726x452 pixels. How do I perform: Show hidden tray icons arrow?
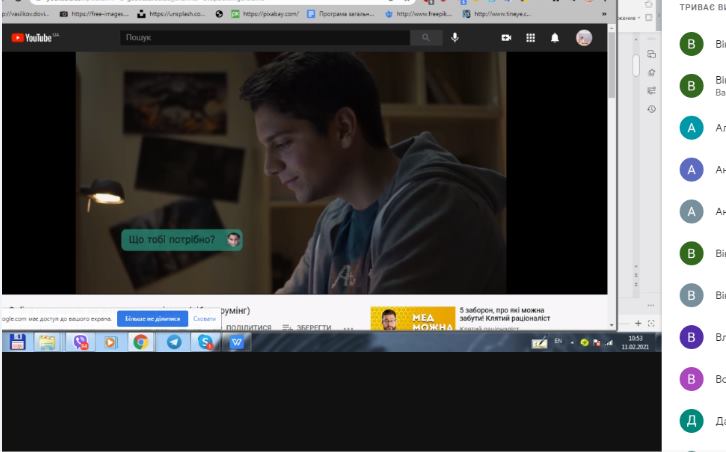click(x=572, y=343)
